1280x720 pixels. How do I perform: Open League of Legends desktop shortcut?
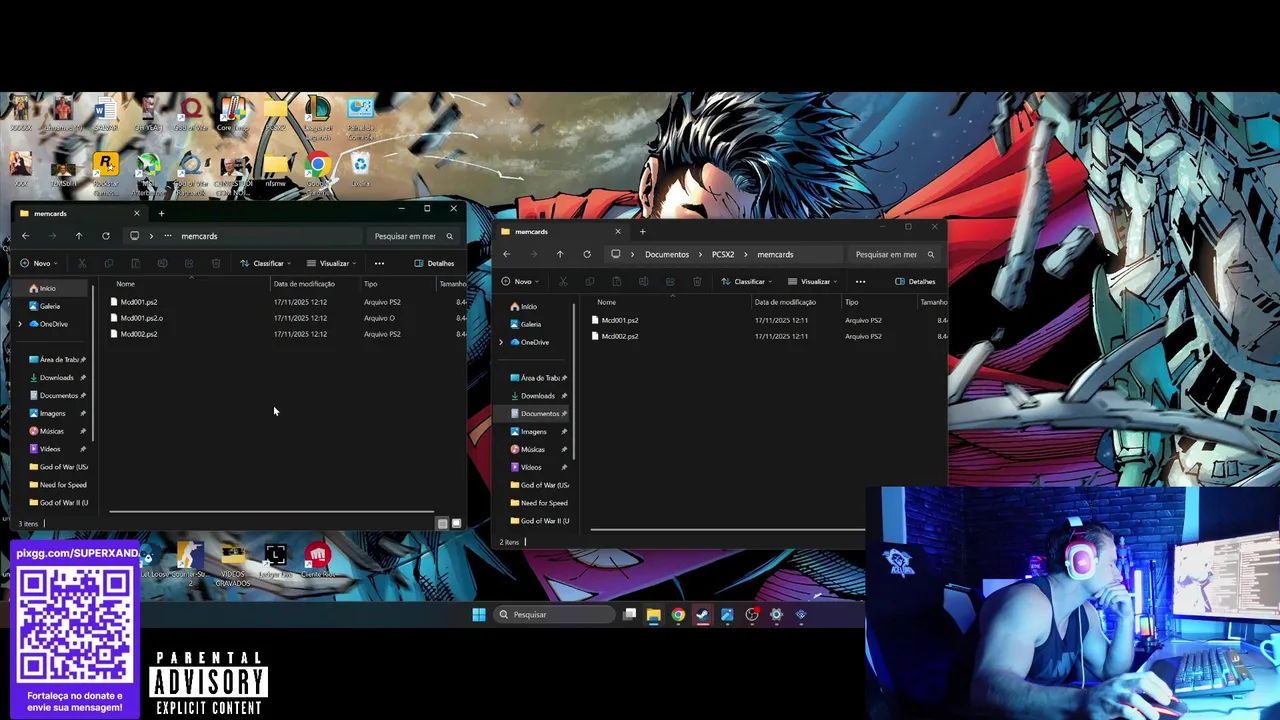(318, 115)
